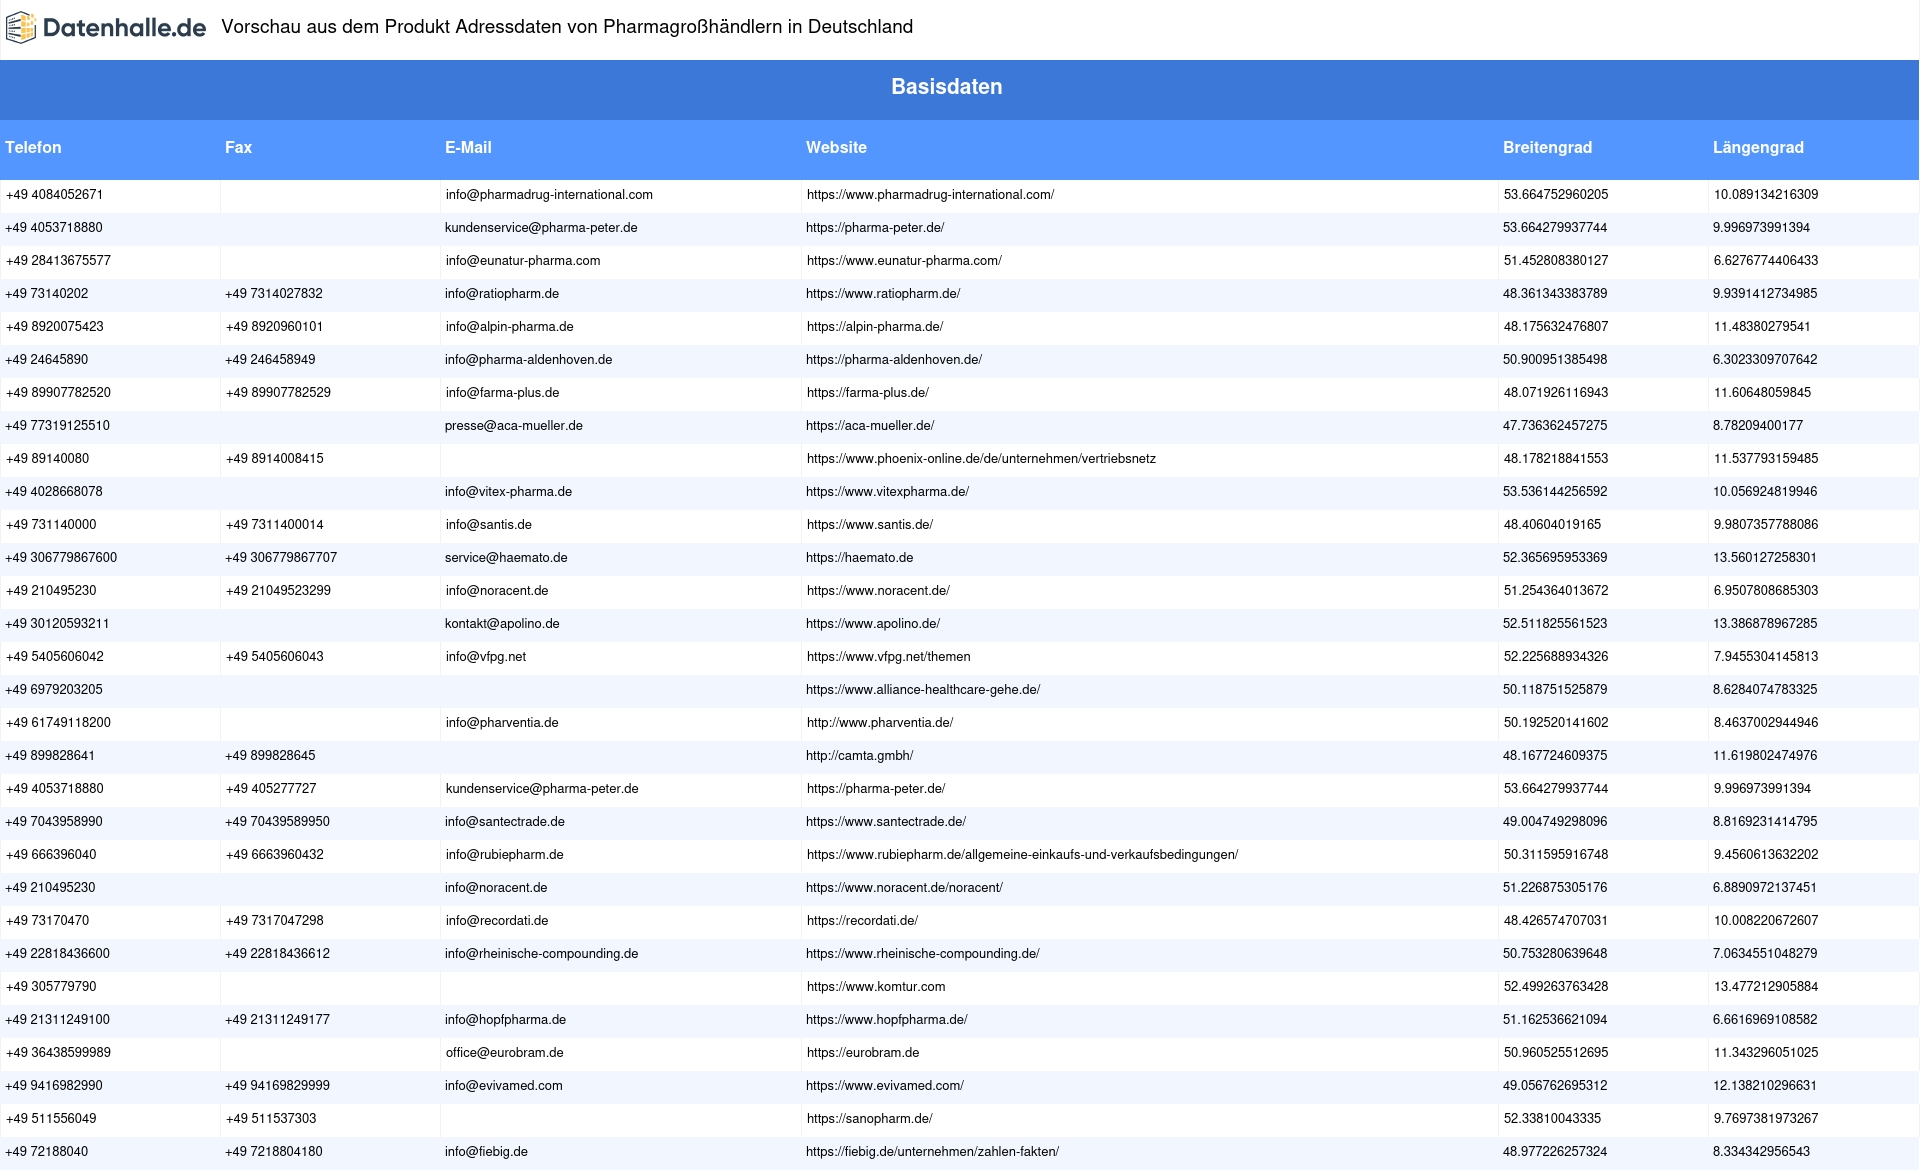Select email info@evivamed.com
This screenshot has width=1920, height=1170.
tap(504, 1086)
